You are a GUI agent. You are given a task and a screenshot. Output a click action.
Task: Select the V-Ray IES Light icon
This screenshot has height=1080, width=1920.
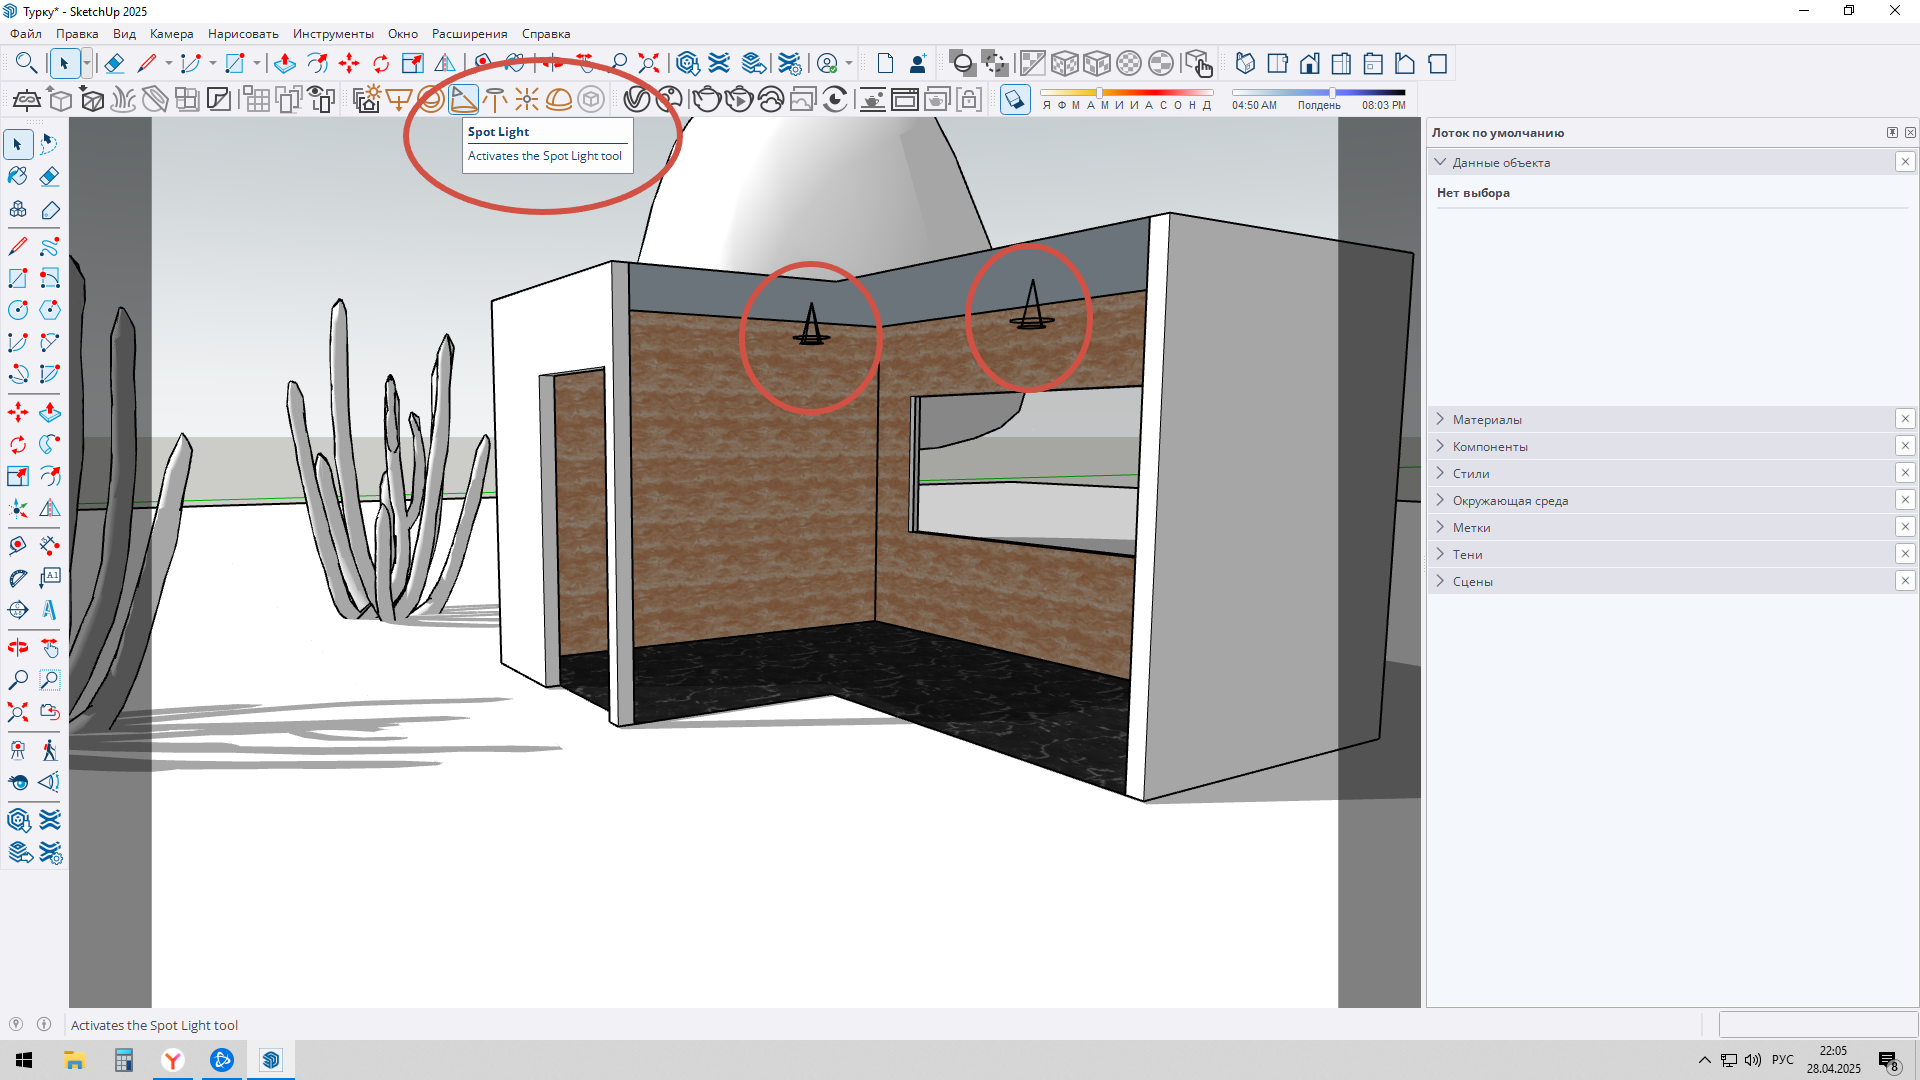495,99
